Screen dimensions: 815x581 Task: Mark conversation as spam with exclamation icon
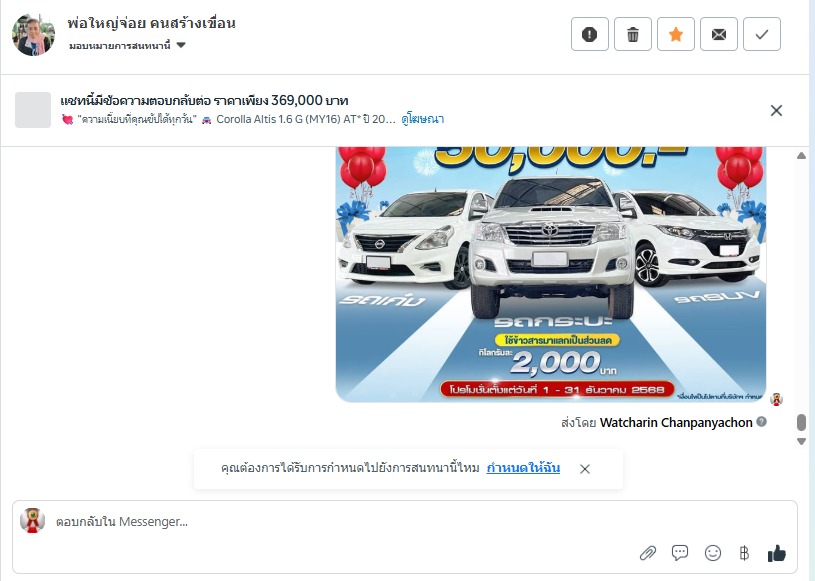point(589,34)
